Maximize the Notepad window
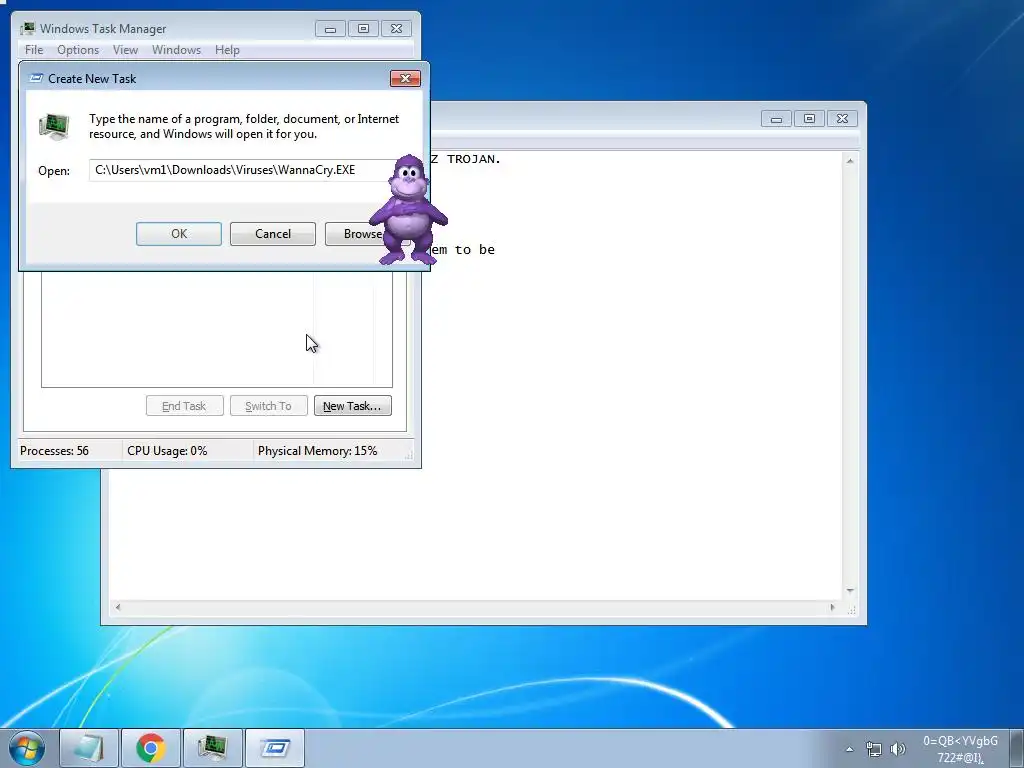Viewport: 1024px width, 768px height. click(810, 119)
